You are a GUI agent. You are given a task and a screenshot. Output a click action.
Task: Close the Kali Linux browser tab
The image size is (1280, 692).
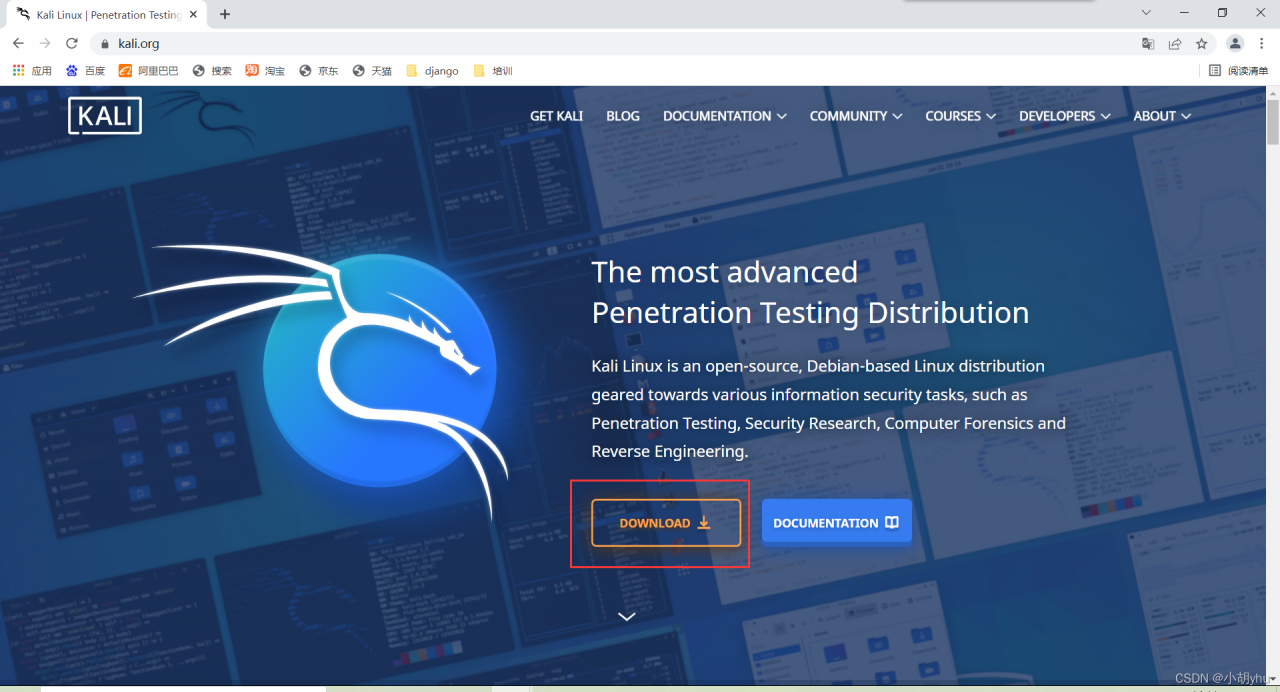pyautogui.click(x=193, y=15)
